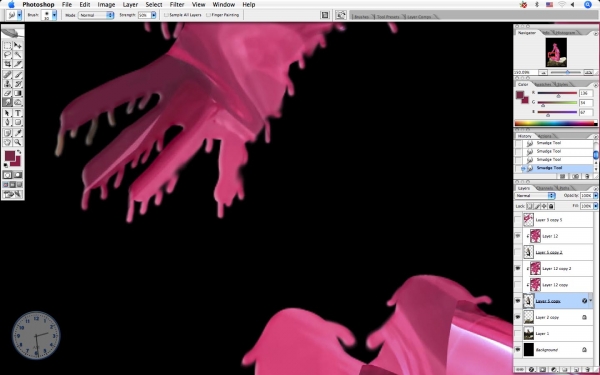600x375 pixels.
Task: Open the Navigator panel options menu
Action: (595, 33)
